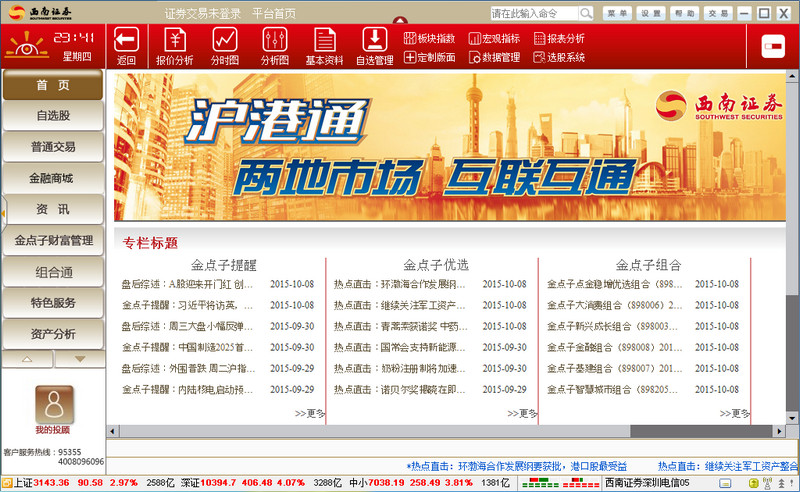Select 自选股 in the sidebar

[53, 116]
